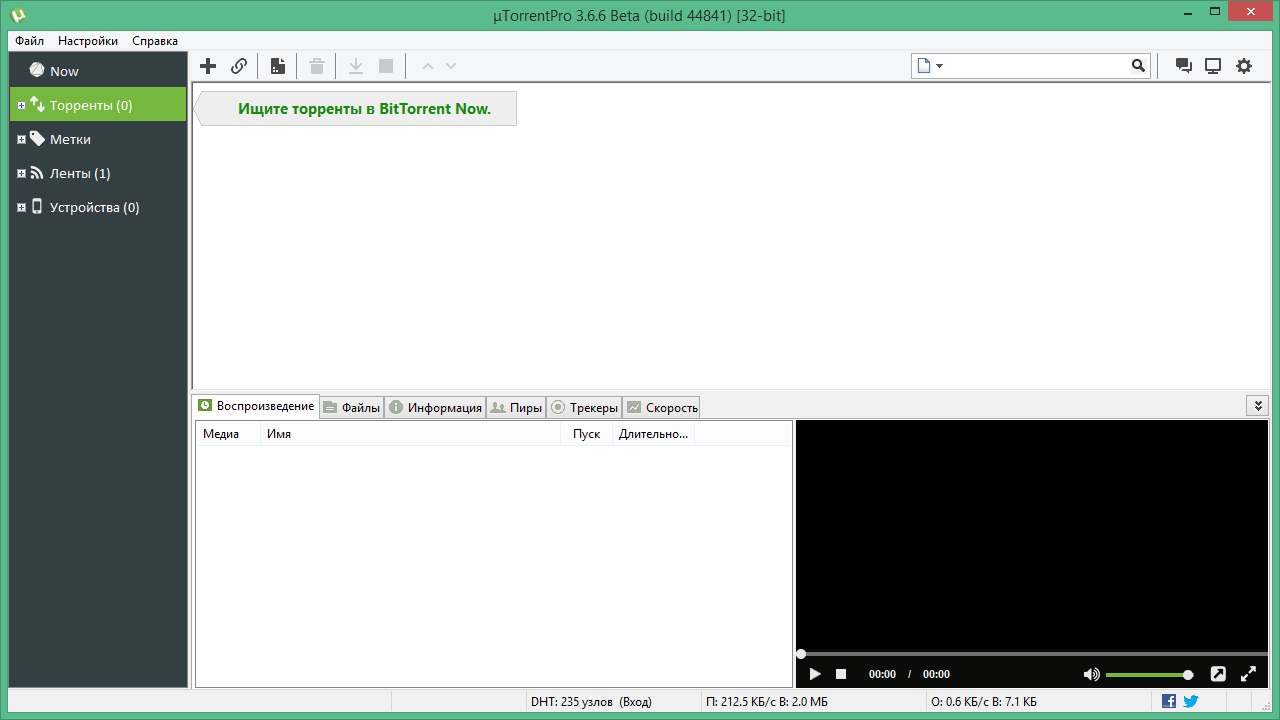The width and height of the screenshot is (1280, 720).
Task: Open the Настройки menu
Action: click(x=87, y=41)
